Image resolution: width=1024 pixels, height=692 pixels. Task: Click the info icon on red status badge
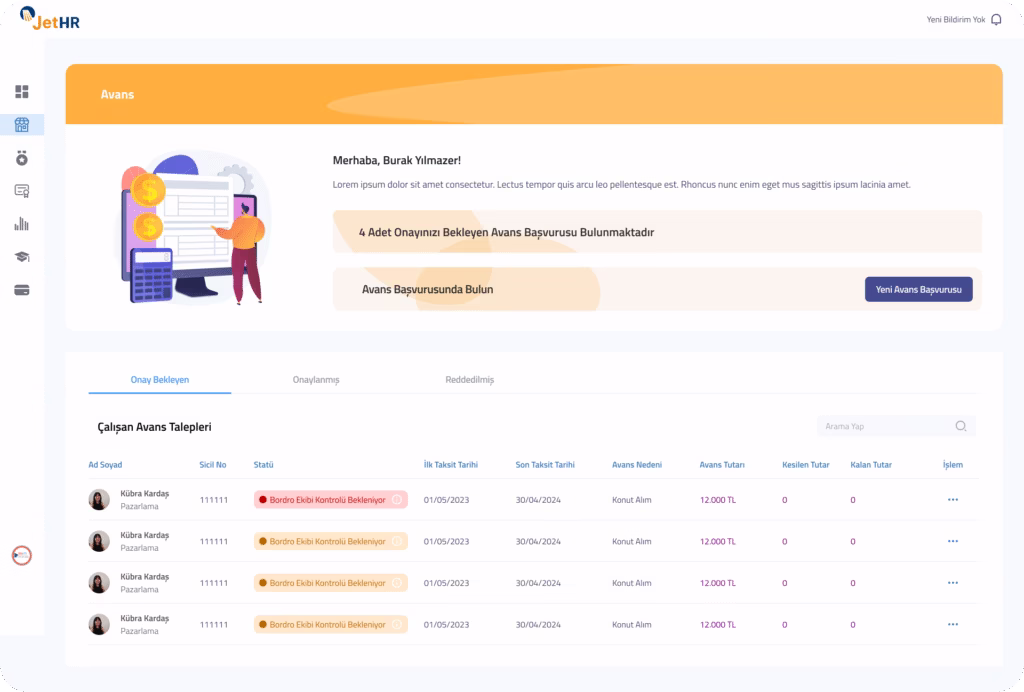[x=396, y=499]
